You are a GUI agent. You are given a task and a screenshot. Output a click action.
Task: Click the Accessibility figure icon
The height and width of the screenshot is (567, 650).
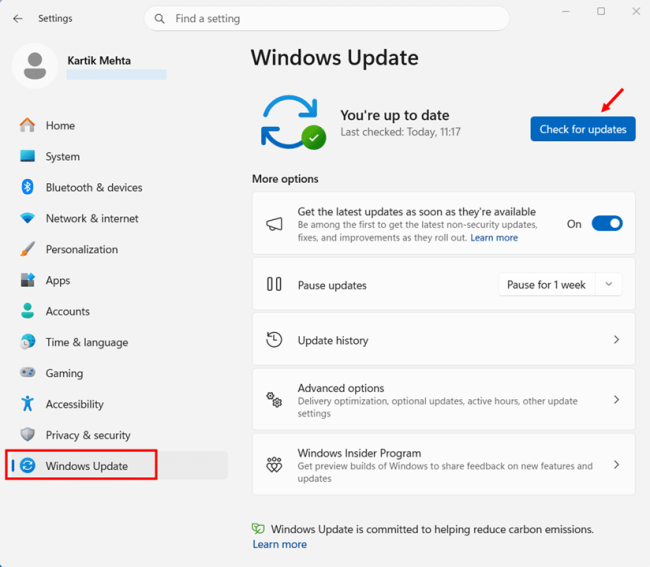27,404
